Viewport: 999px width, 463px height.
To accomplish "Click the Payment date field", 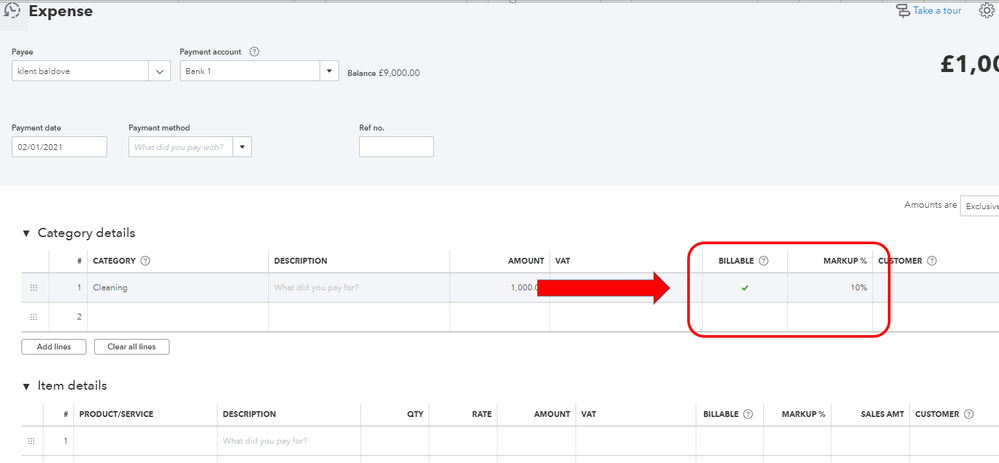I will [x=59, y=147].
